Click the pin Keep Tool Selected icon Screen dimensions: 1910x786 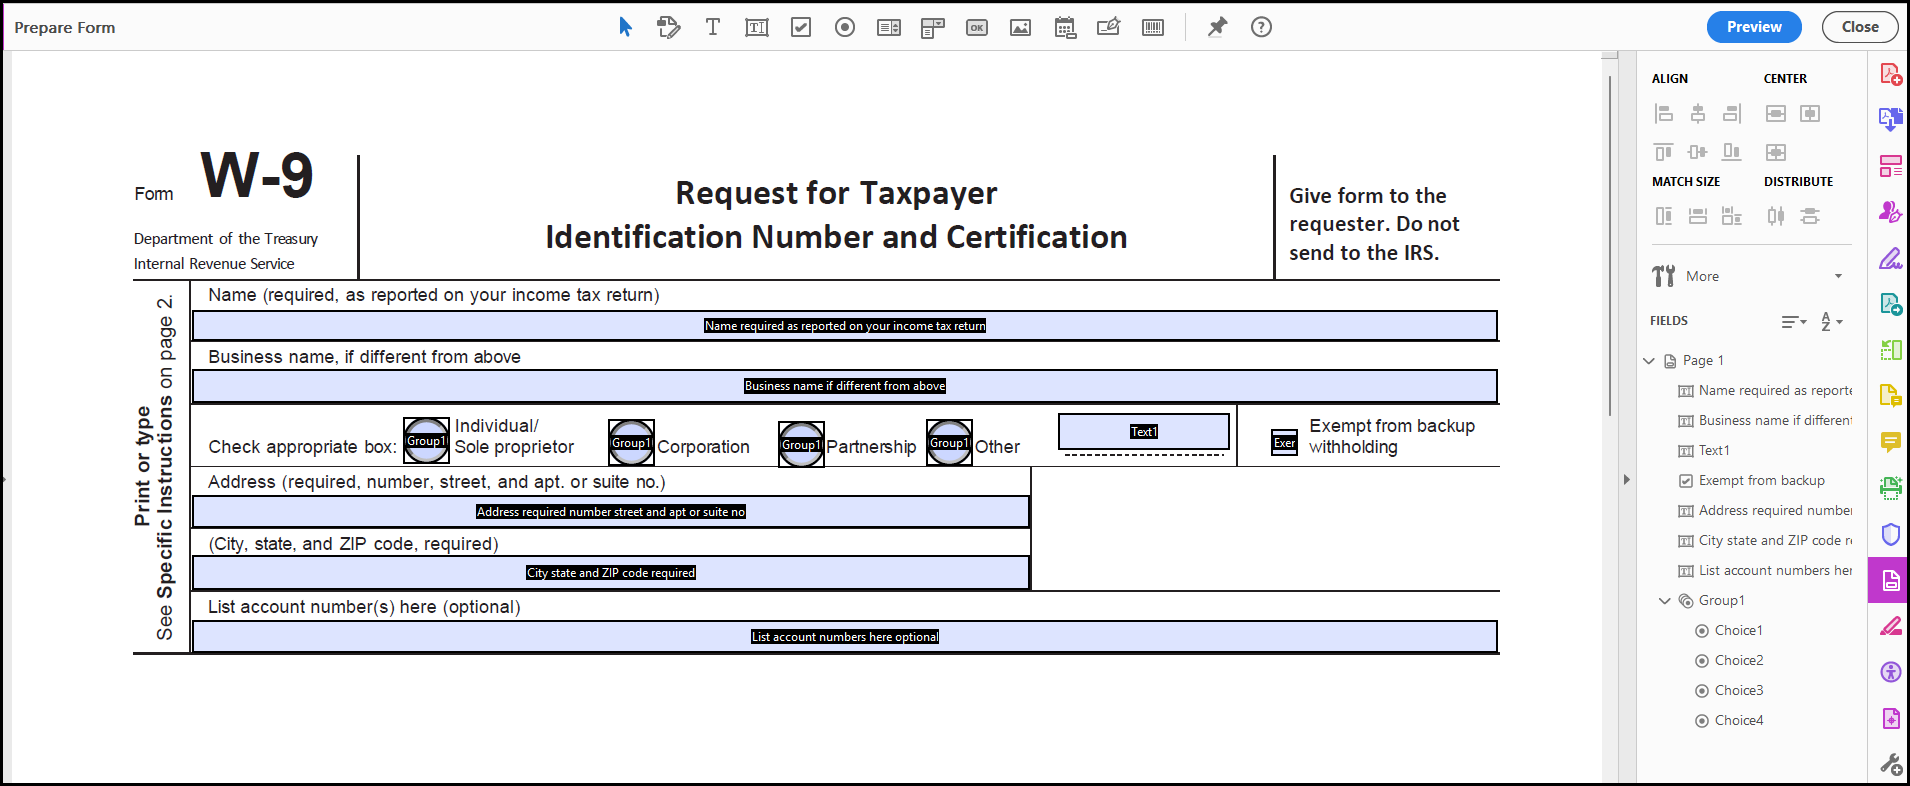pos(1217,27)
